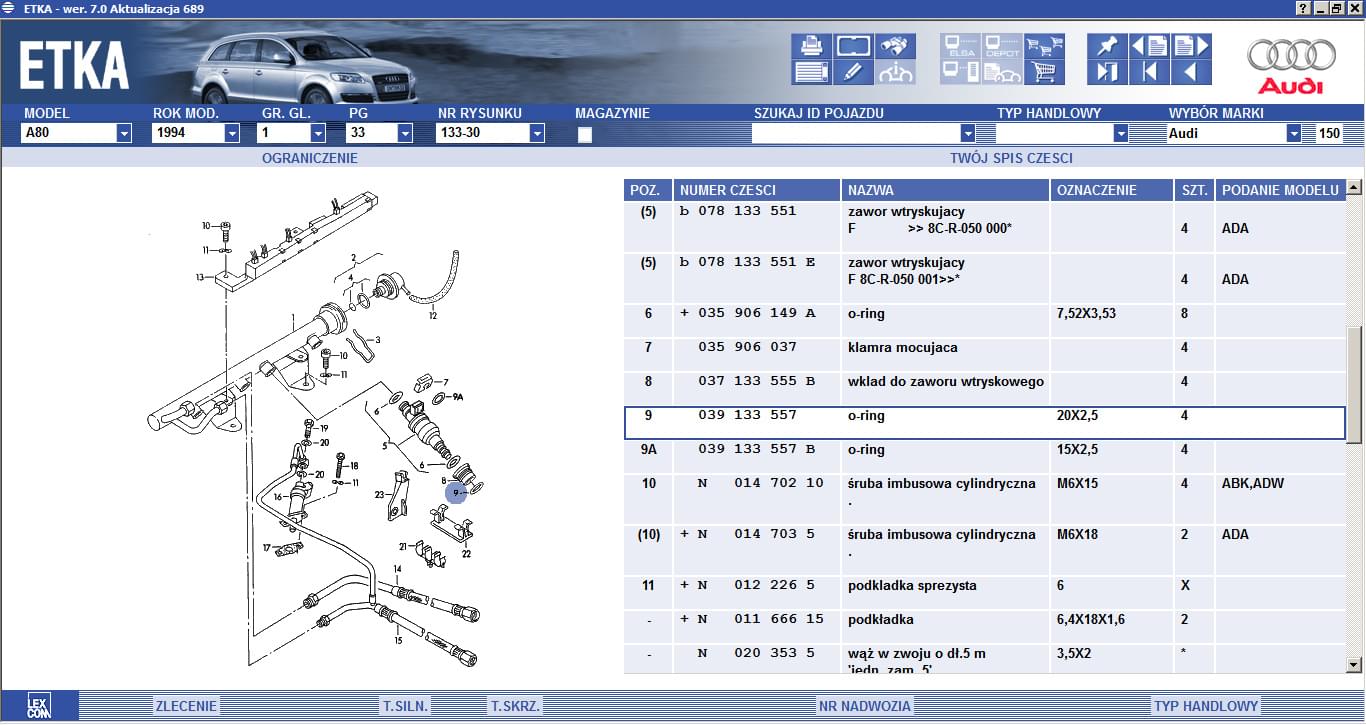Expand the WYBÓR MARKI dropdown showing Audi

1294,133
